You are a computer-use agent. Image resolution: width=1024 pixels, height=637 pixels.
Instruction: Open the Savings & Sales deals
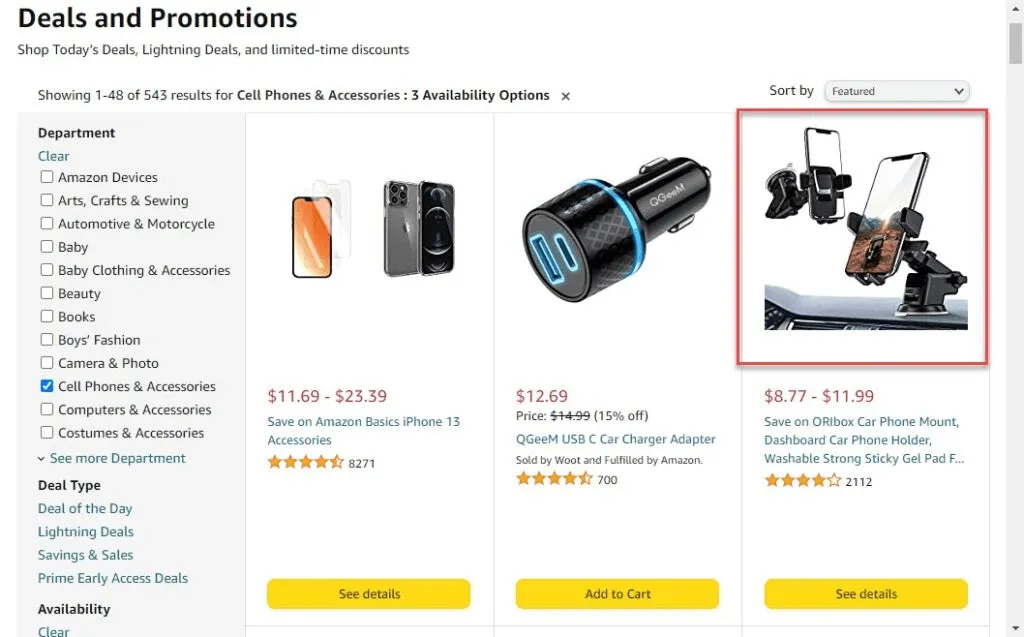(x=85, y=554)
